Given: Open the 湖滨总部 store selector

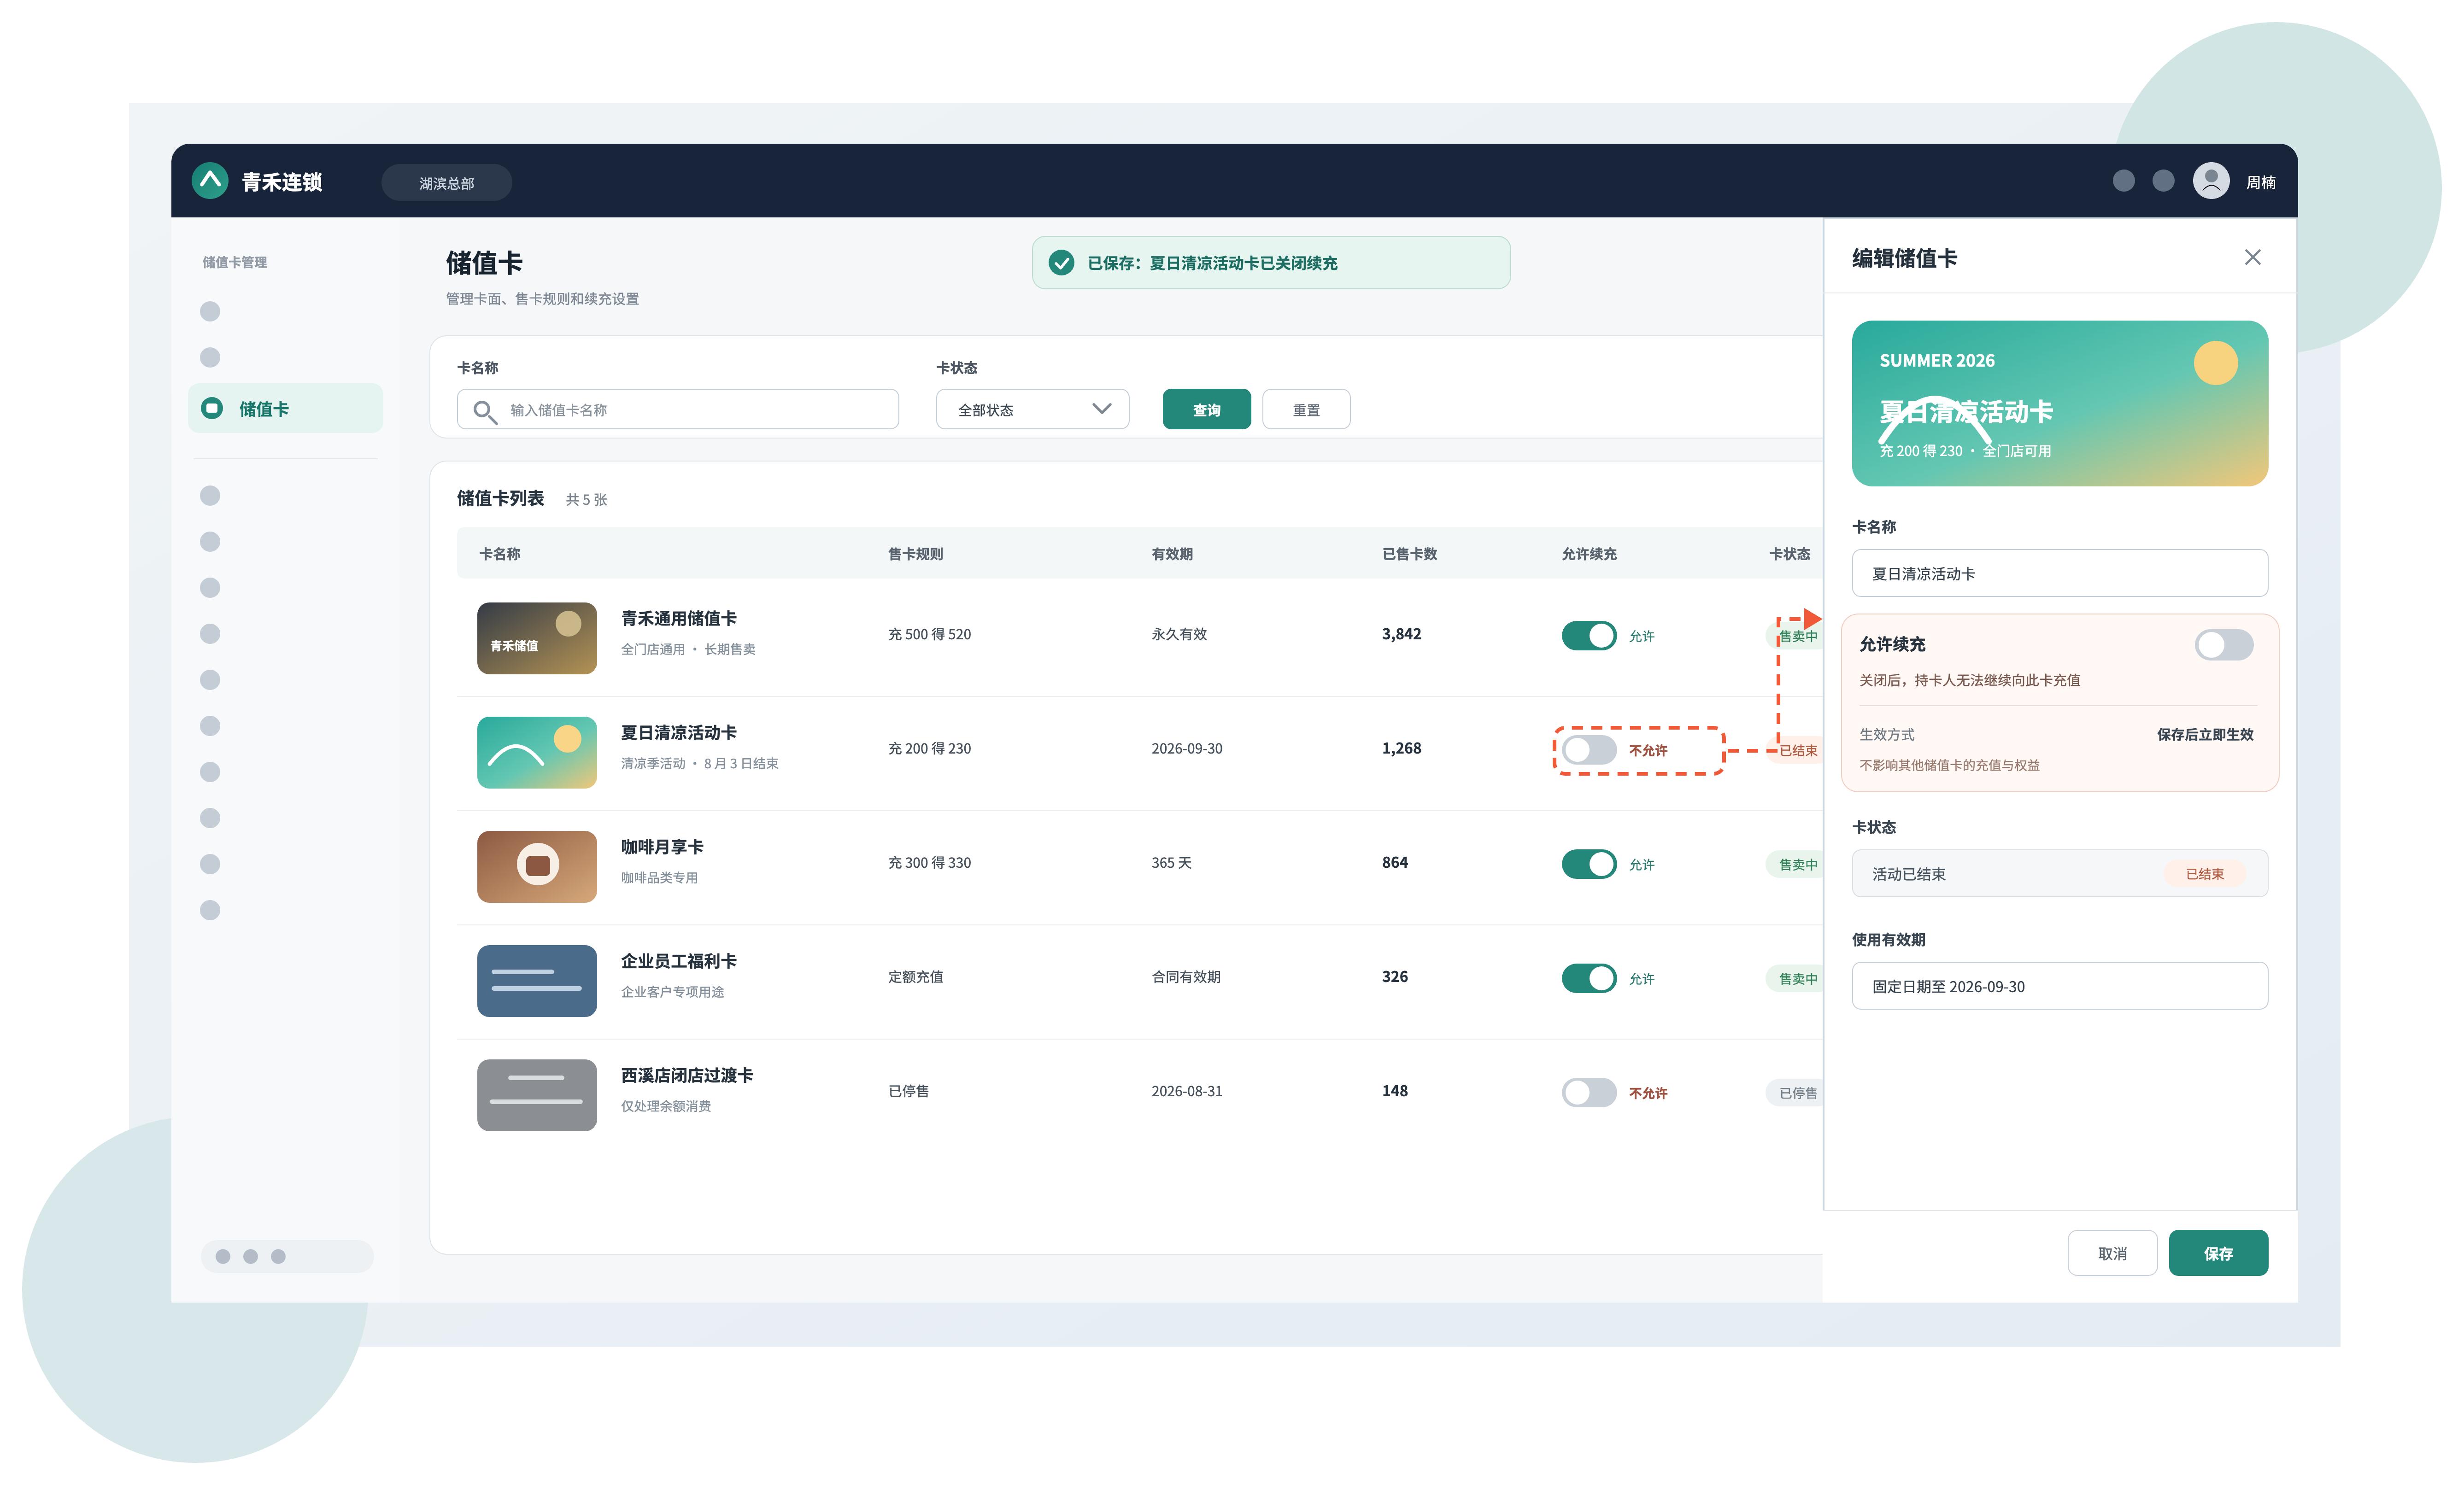Looking at the screenshot, I should (x=447, y=182).
